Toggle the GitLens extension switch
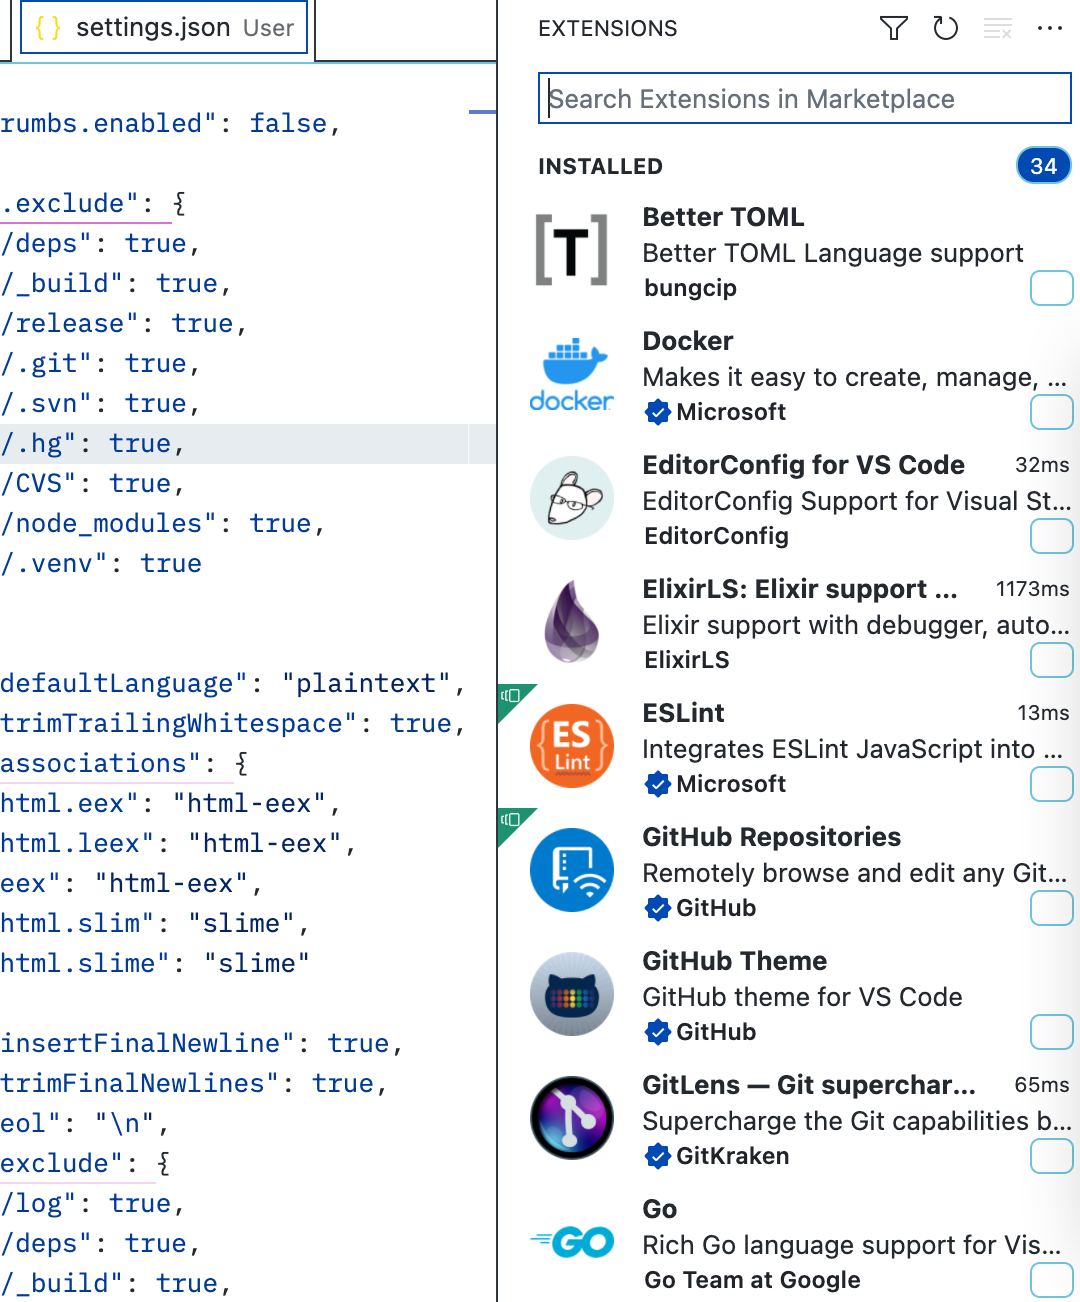Viewport: 1080px width, 1302px height. pyautogui.click(x=1051, y=1156)
